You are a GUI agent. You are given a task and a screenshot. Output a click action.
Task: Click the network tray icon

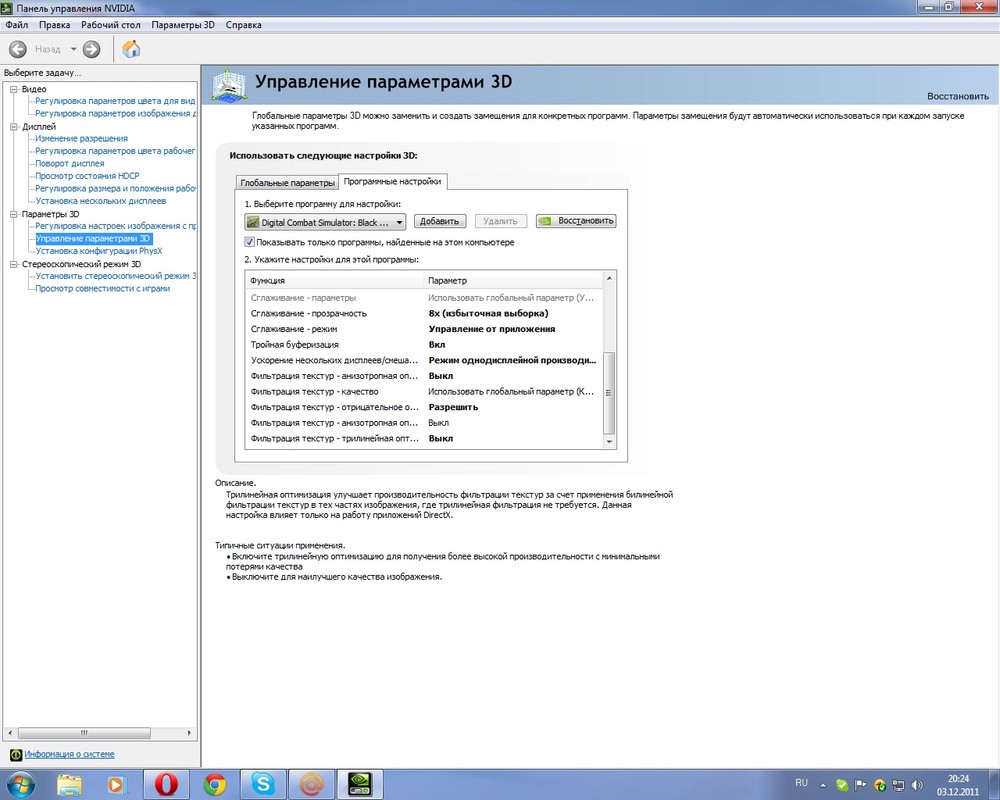[x=898, y=785]
